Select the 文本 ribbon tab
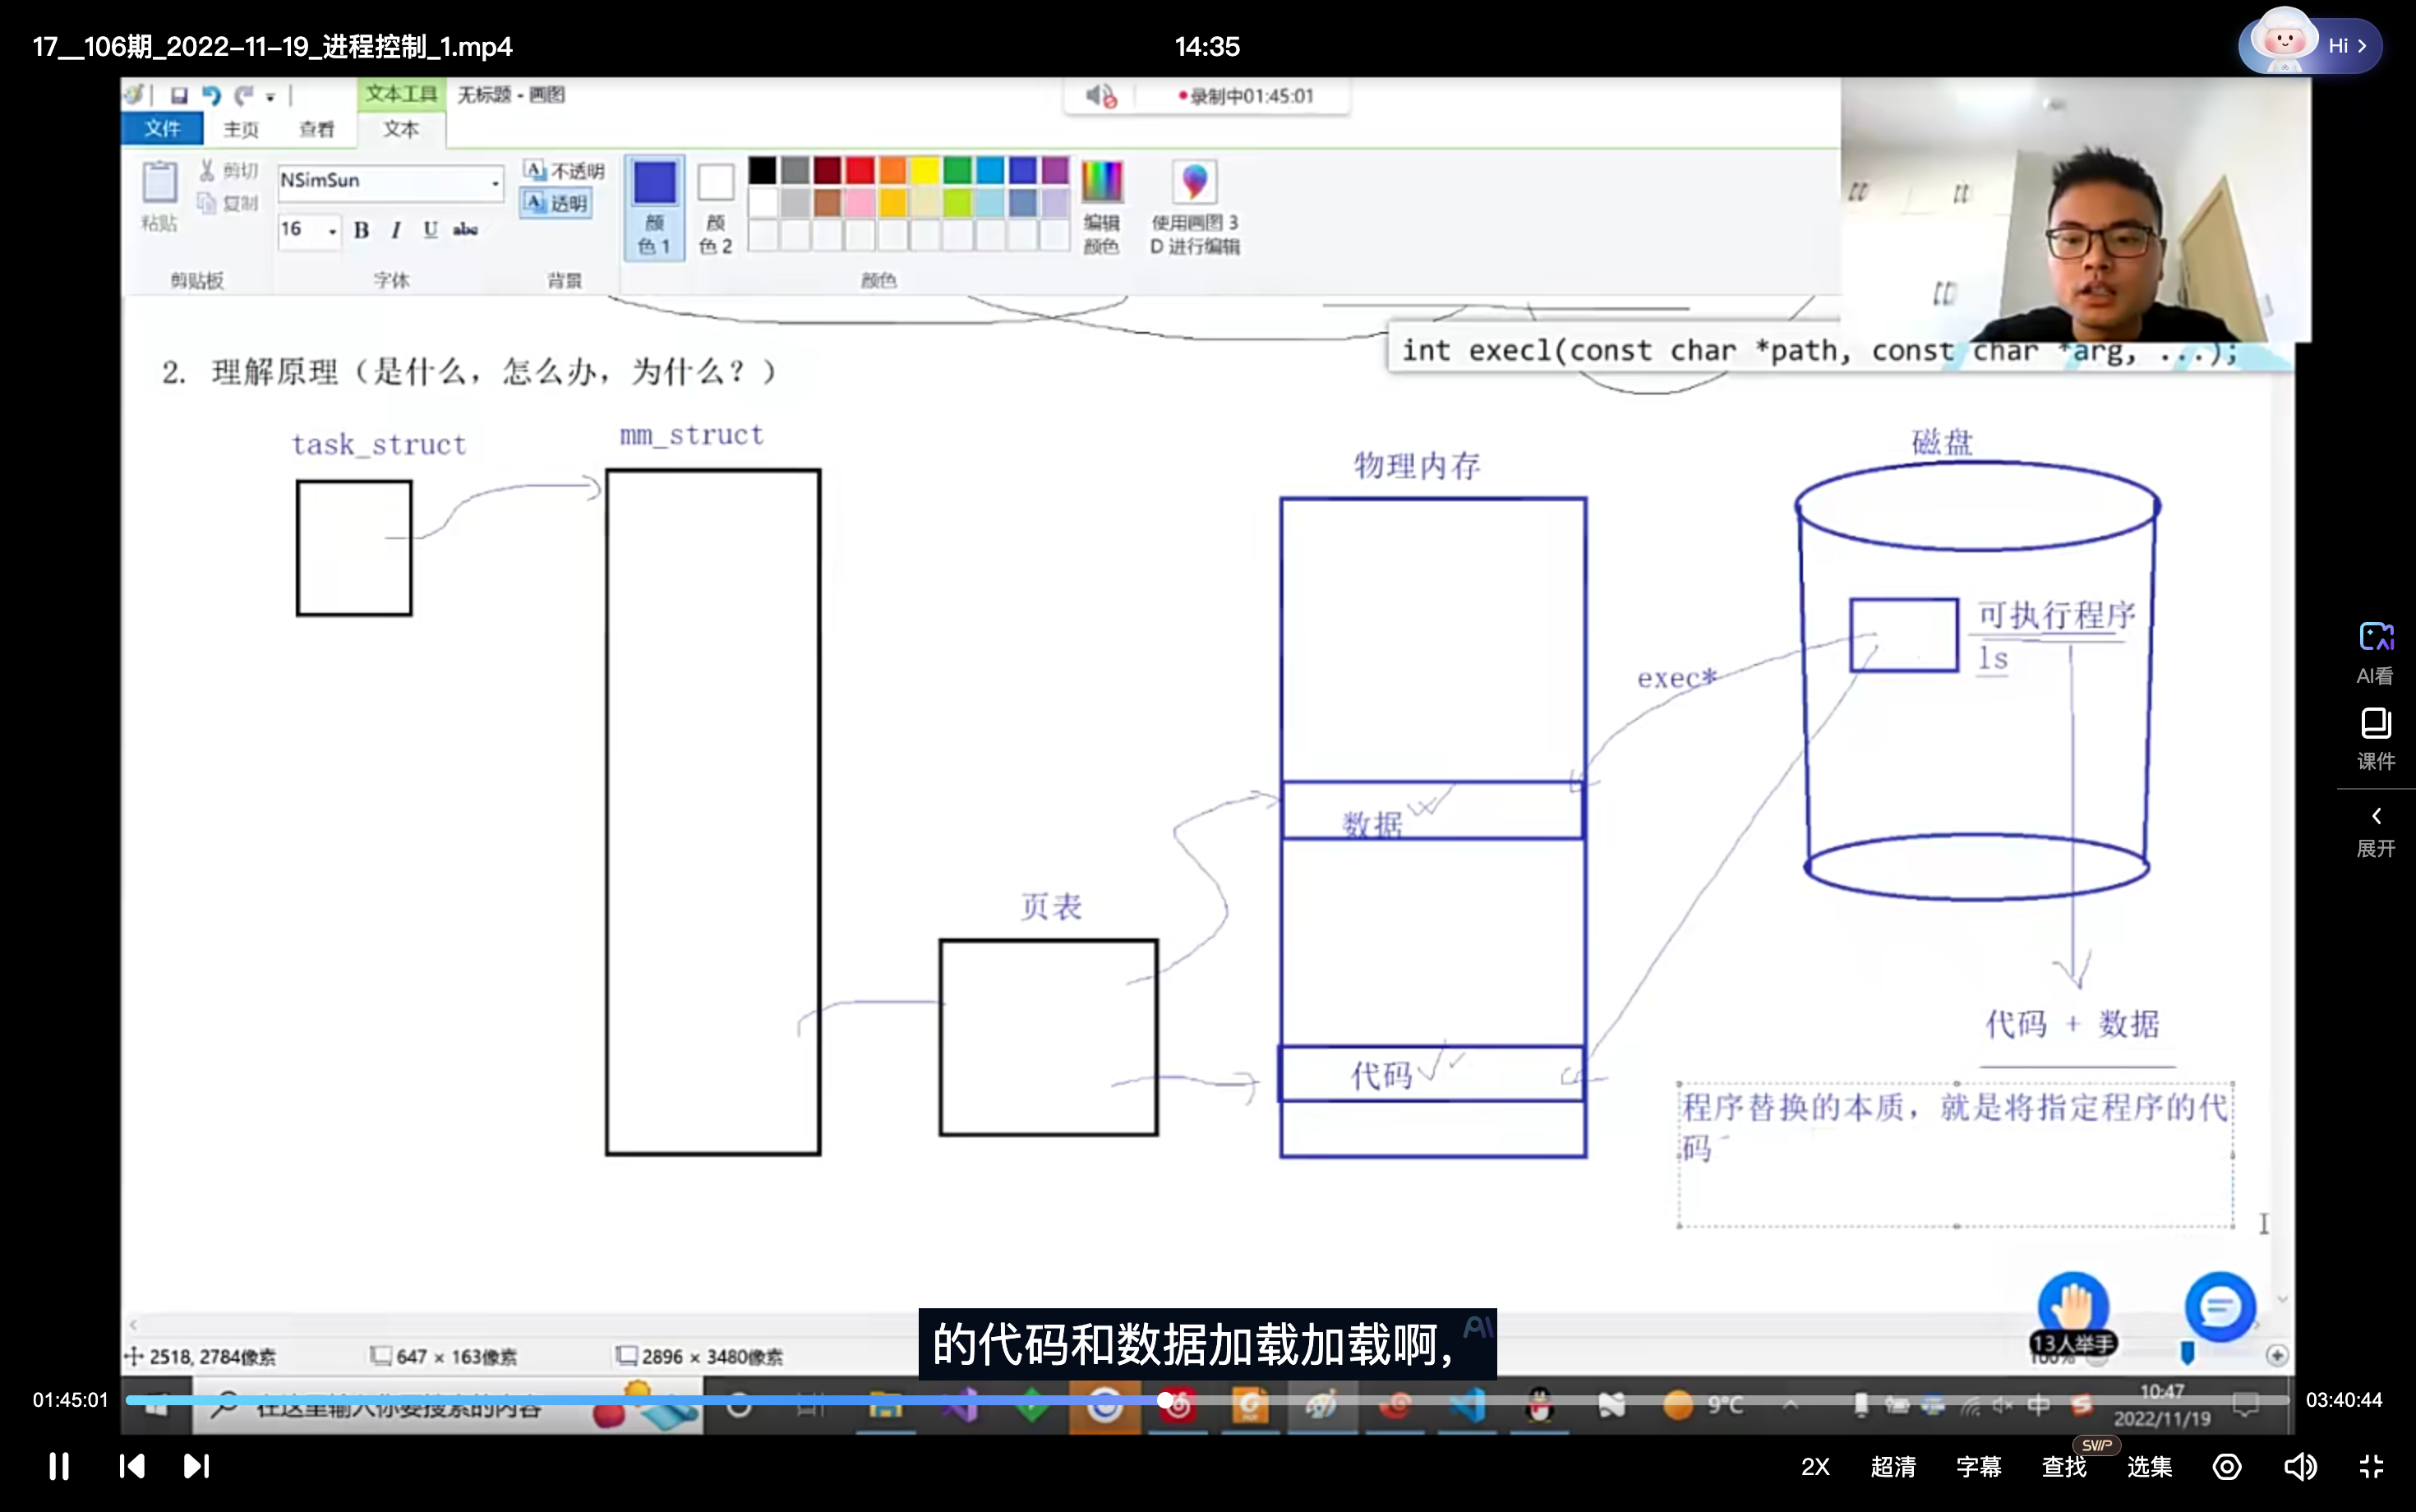The width and height of the screenshot is (2416, 1512). click(401, 129)
